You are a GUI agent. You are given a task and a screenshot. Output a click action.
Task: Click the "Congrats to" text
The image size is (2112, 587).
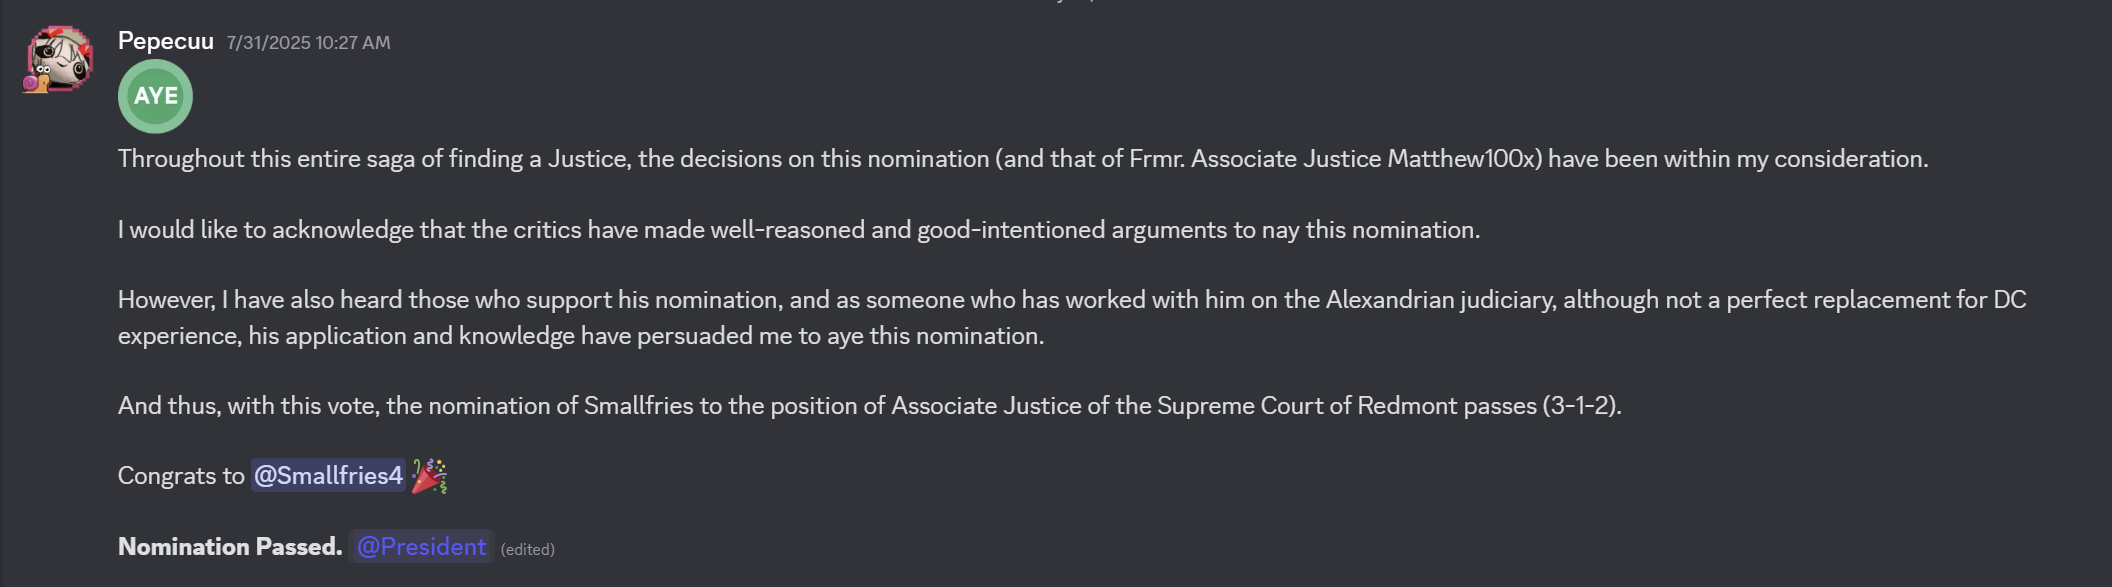(x=181, y=476)
